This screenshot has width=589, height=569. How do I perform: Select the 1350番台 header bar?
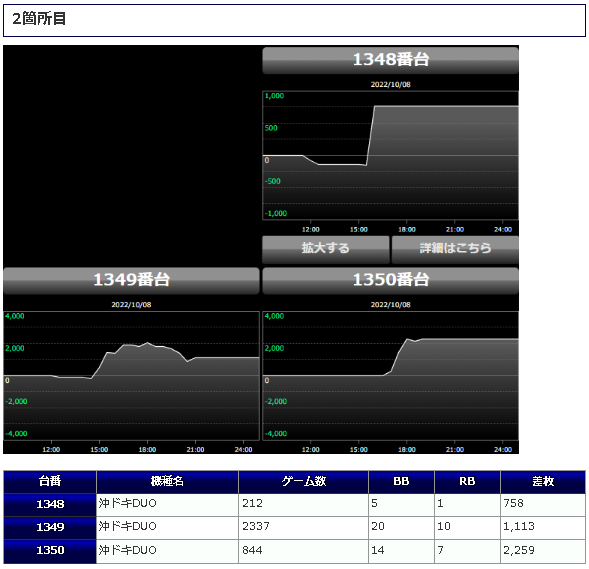pos(391,280)
